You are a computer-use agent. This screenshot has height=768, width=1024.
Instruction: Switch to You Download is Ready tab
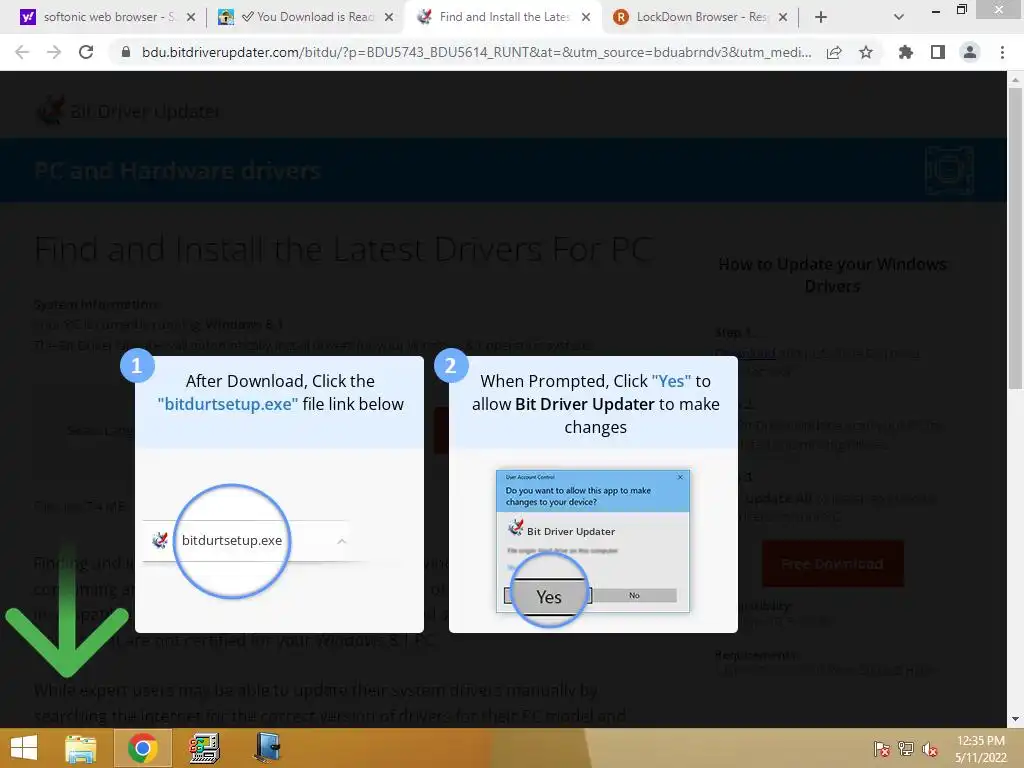tap(304, 17)
